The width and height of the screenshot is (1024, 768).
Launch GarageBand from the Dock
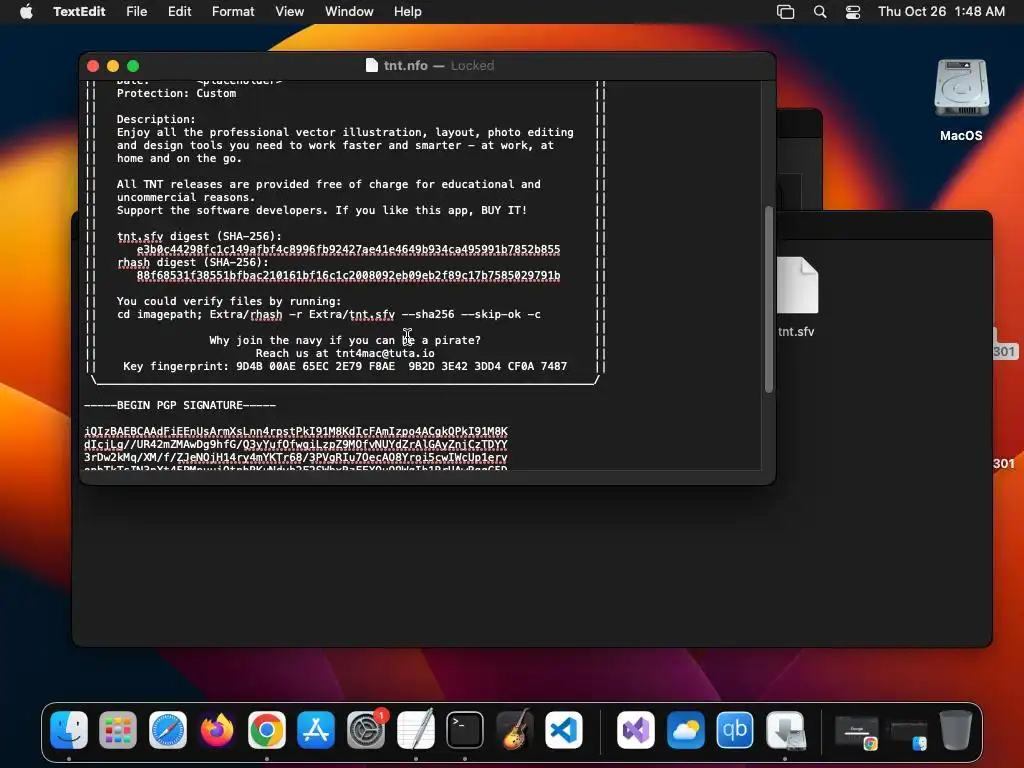514,730
